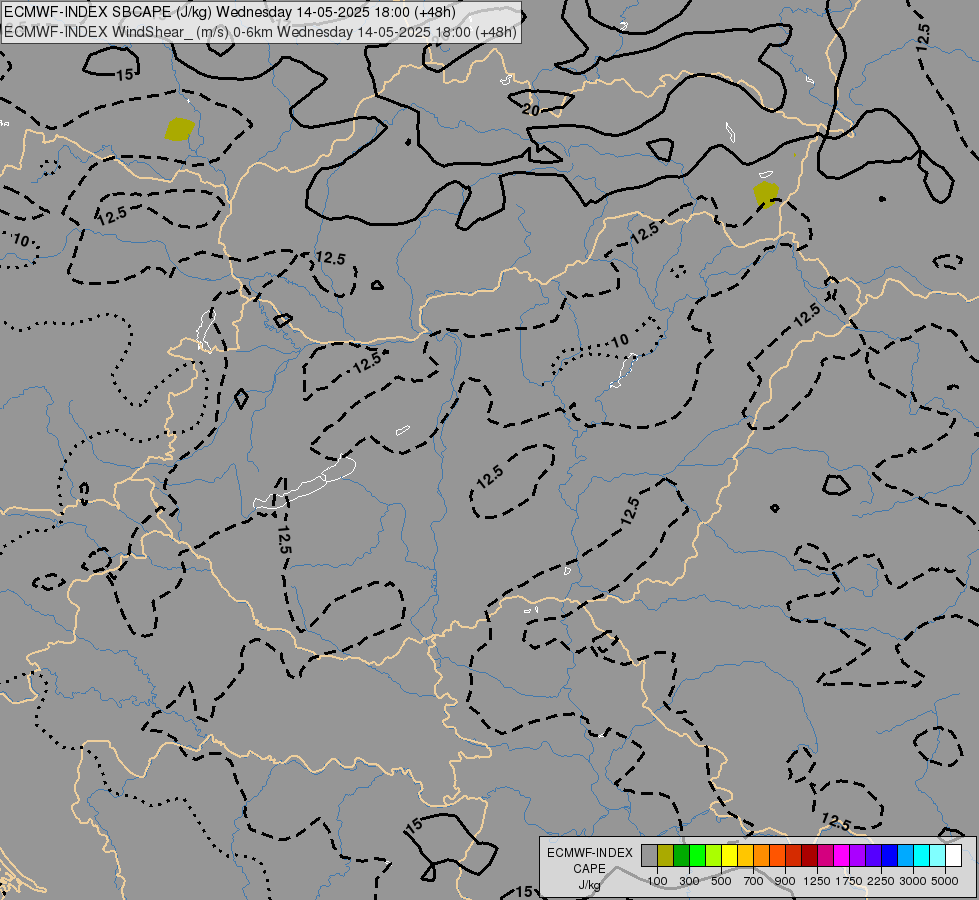Select the pure blue legend swatch
This screenshot has height=900, width=979.
click(x=890, y=855)
